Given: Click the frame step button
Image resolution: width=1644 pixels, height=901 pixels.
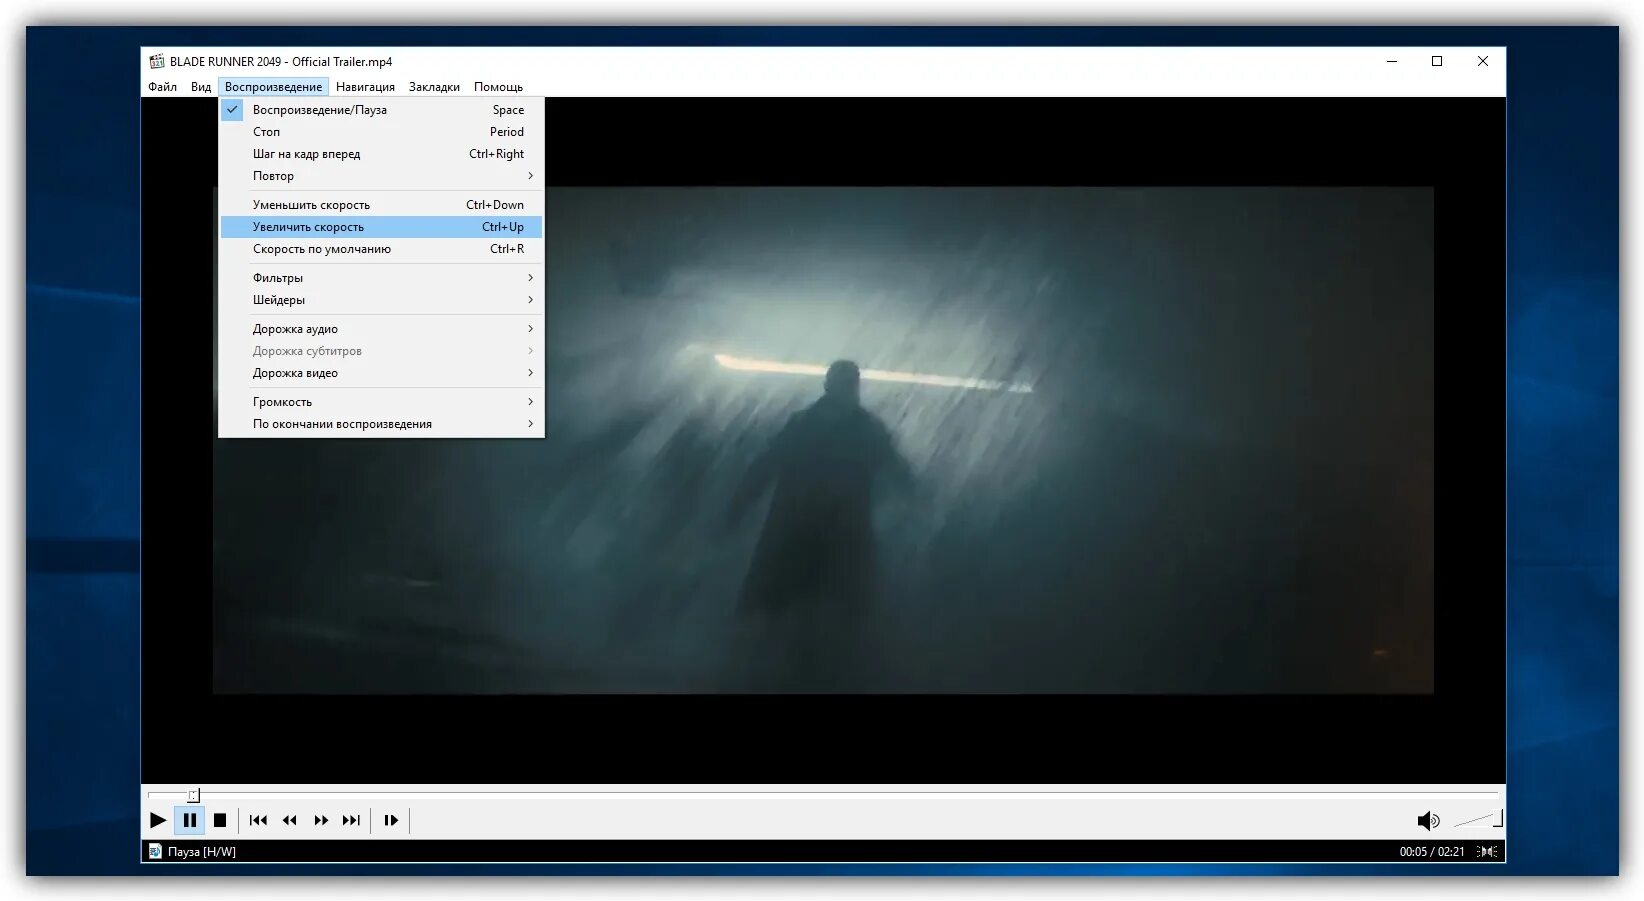Looking at the screenshot, I should coord(391,820).
